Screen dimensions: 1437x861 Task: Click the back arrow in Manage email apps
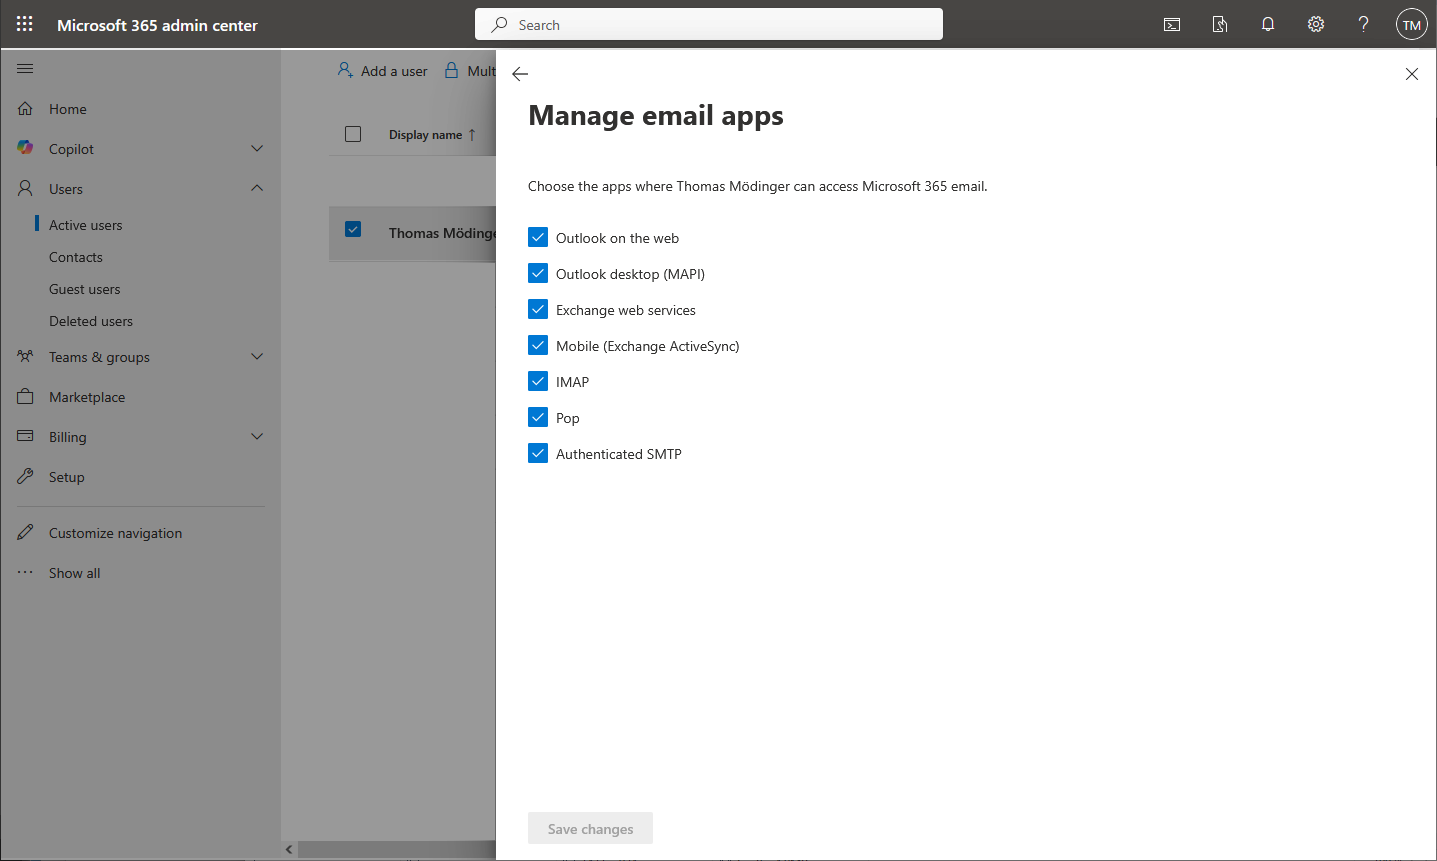click(520, 74)
